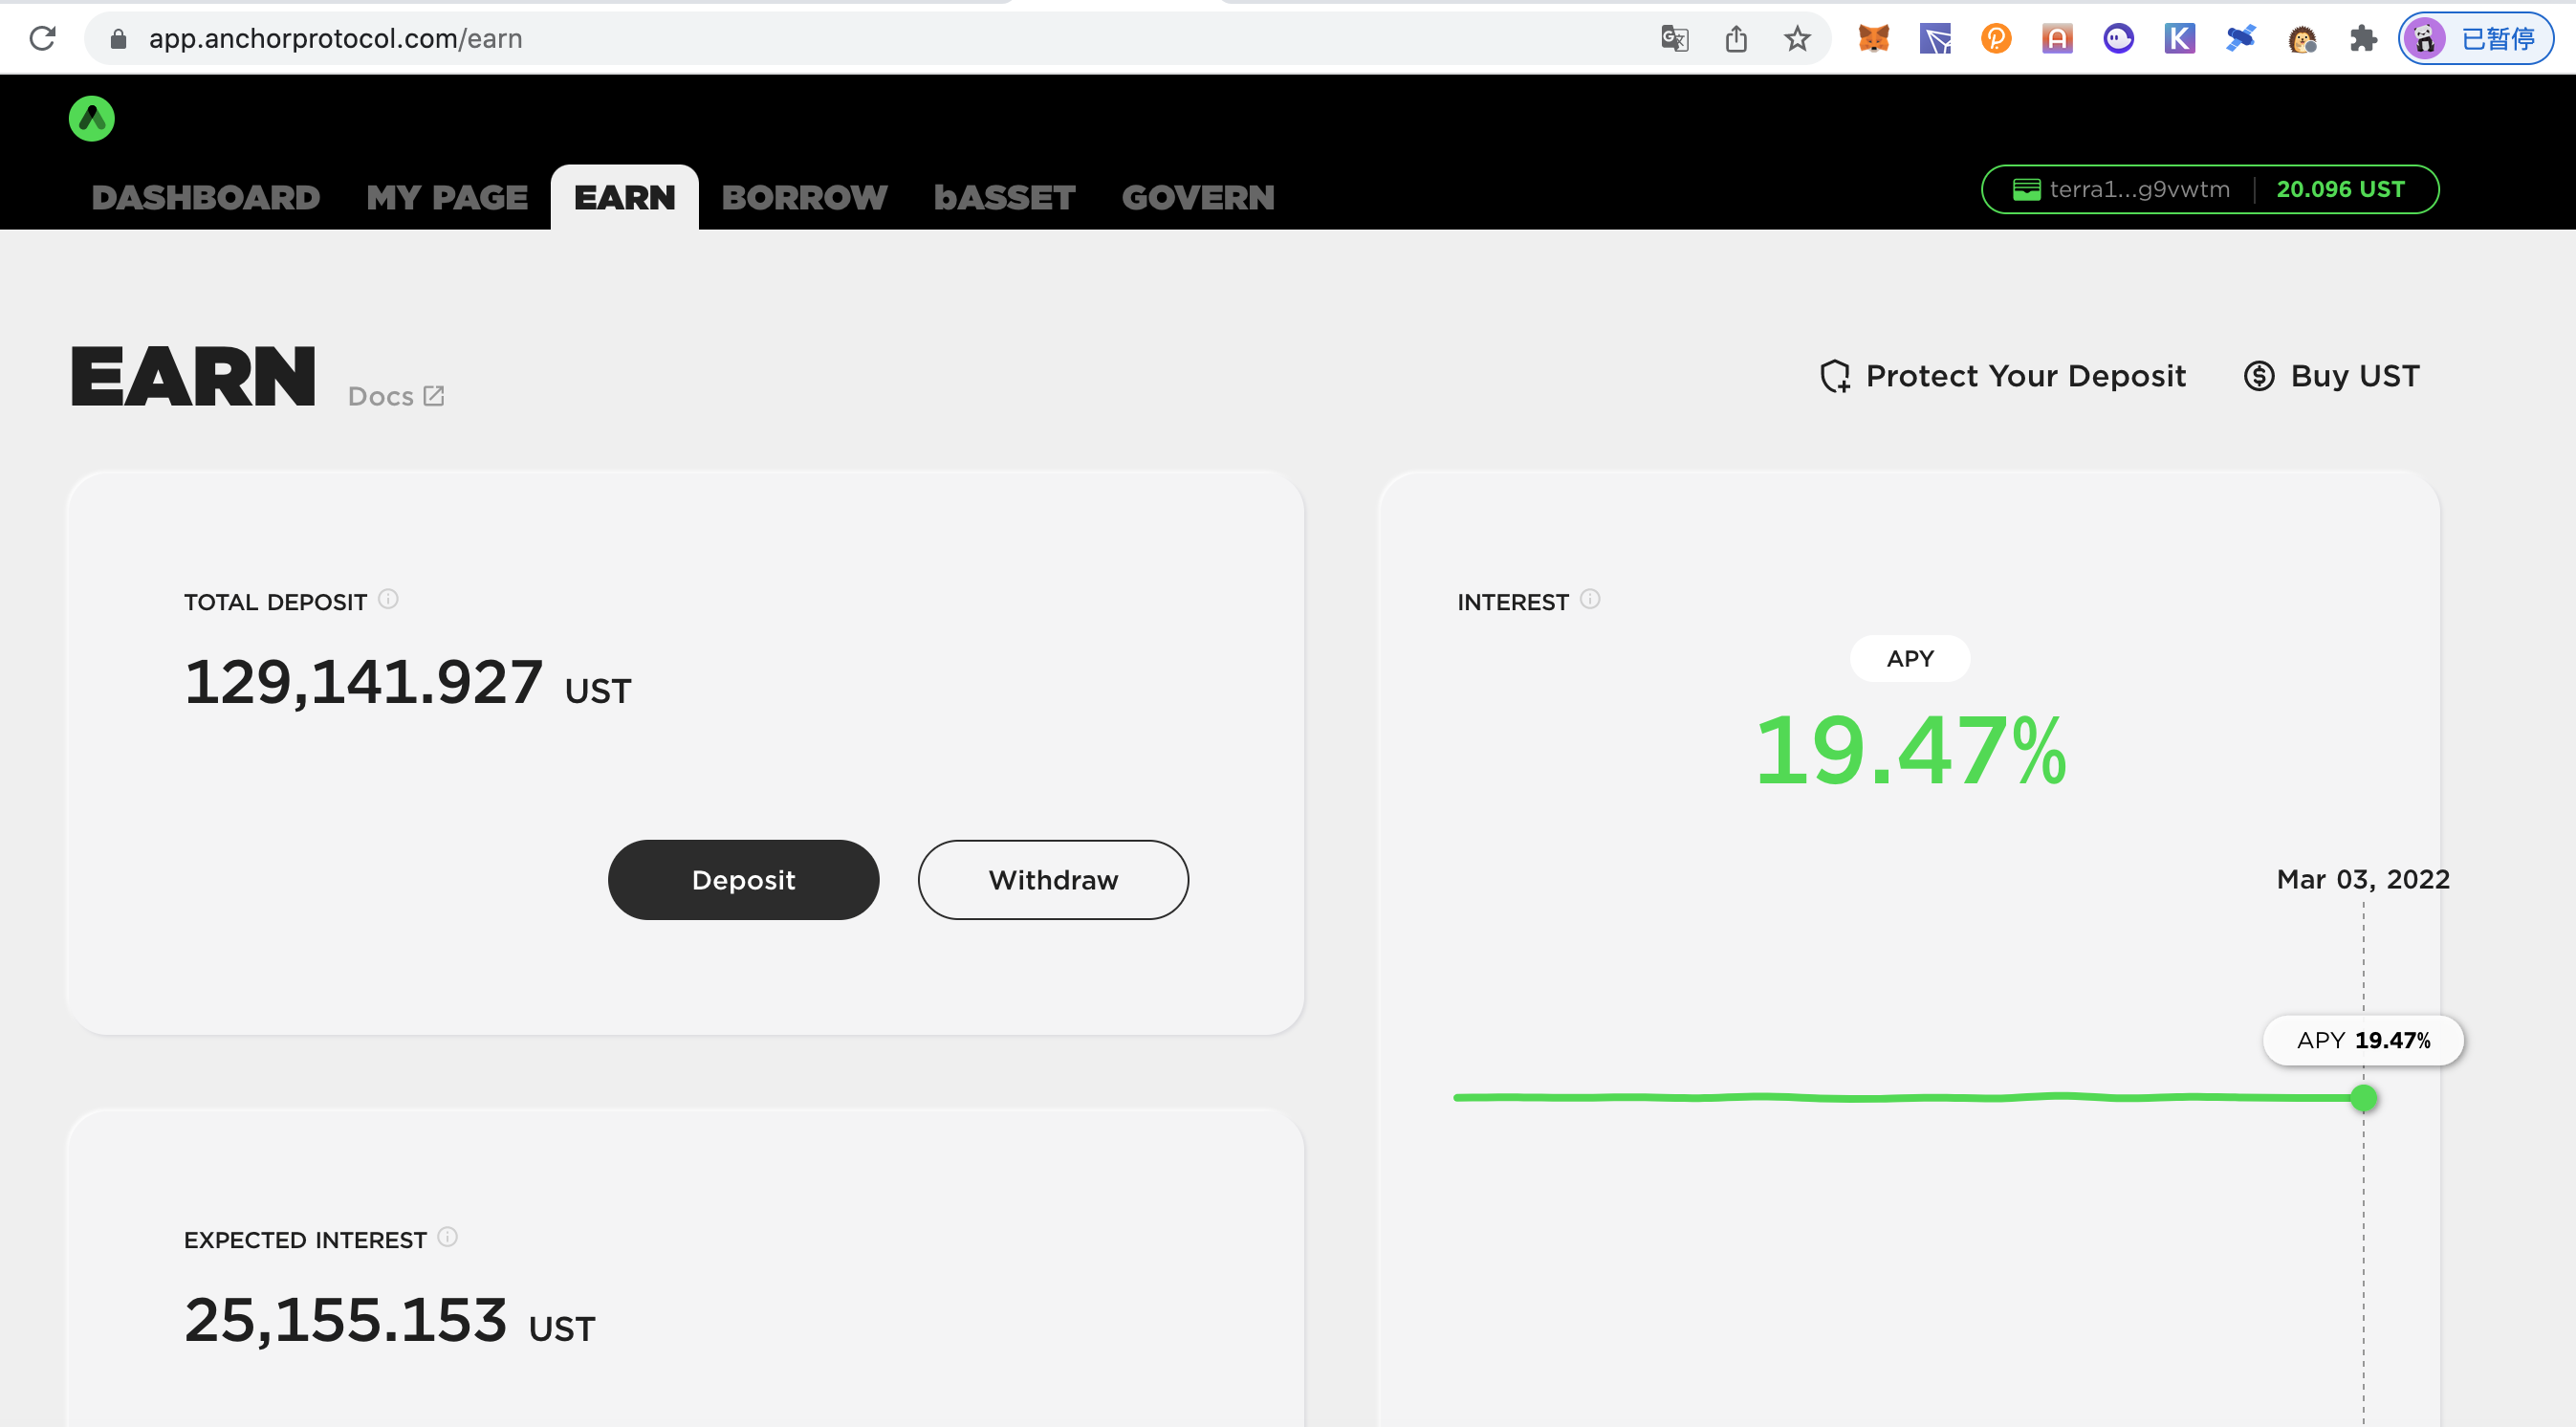Click the 129,141.927 UST deposit amount
The width and height of the screenshot is (2576, 1427).
coord(408,683)
